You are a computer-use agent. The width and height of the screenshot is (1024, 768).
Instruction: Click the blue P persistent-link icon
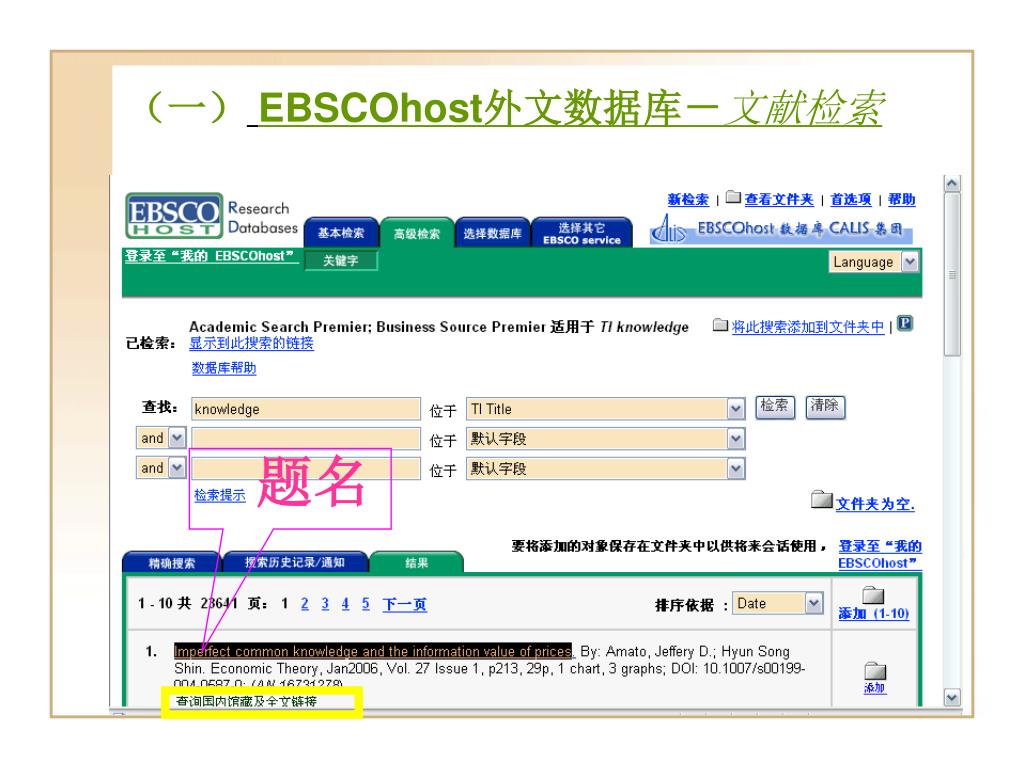[x=904, y=323]
